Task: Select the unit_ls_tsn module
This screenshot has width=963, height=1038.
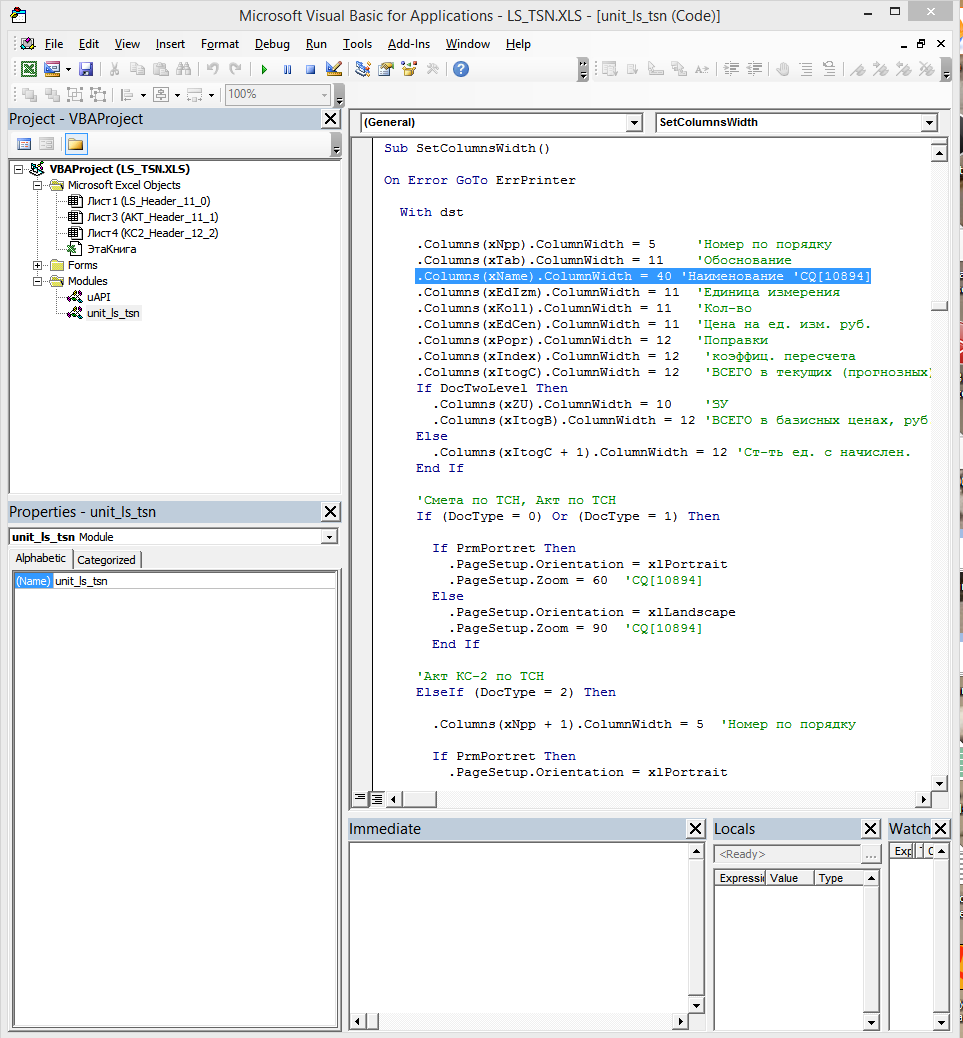Action: (113, 313)
